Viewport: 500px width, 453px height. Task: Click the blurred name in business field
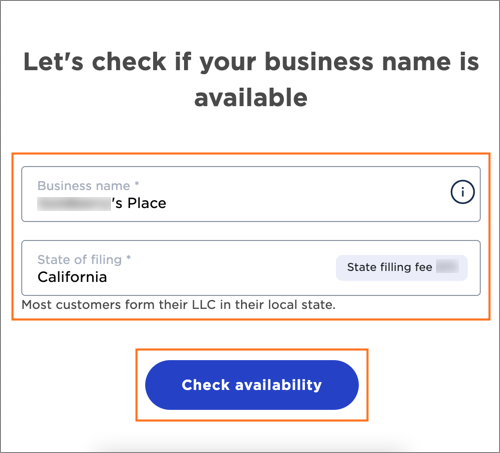coord(74,204)
